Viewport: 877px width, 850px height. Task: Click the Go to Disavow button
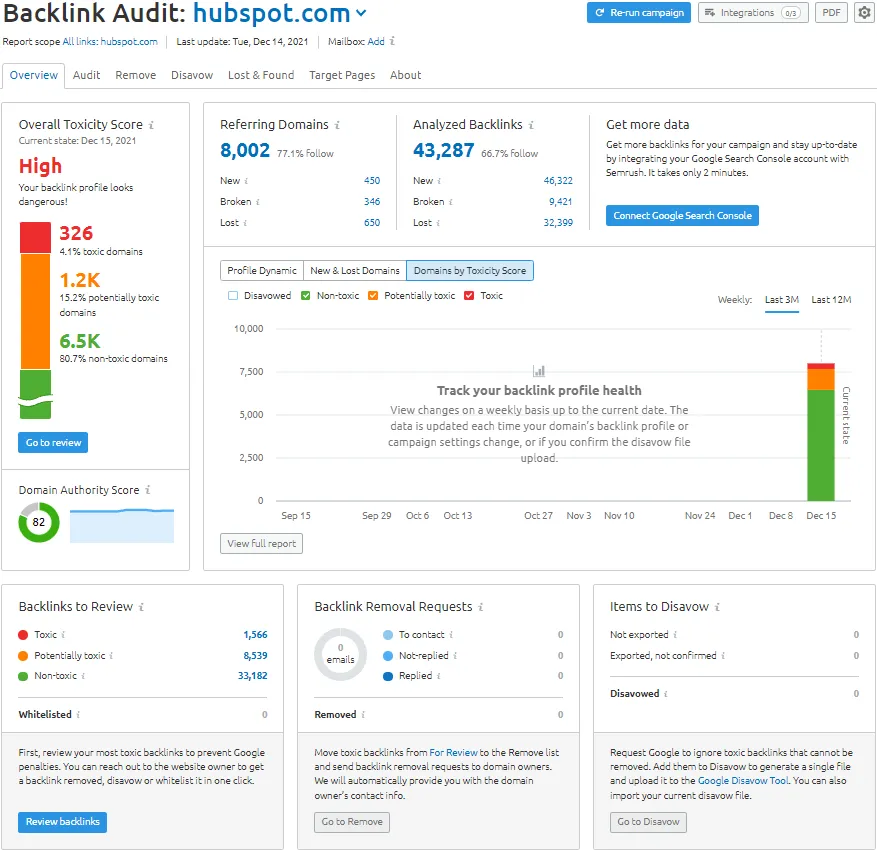pos(648,822)
